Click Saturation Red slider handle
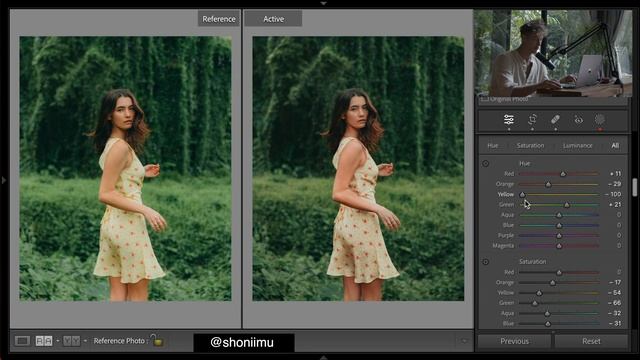The image size is (640, 360). tap(559, 272)
